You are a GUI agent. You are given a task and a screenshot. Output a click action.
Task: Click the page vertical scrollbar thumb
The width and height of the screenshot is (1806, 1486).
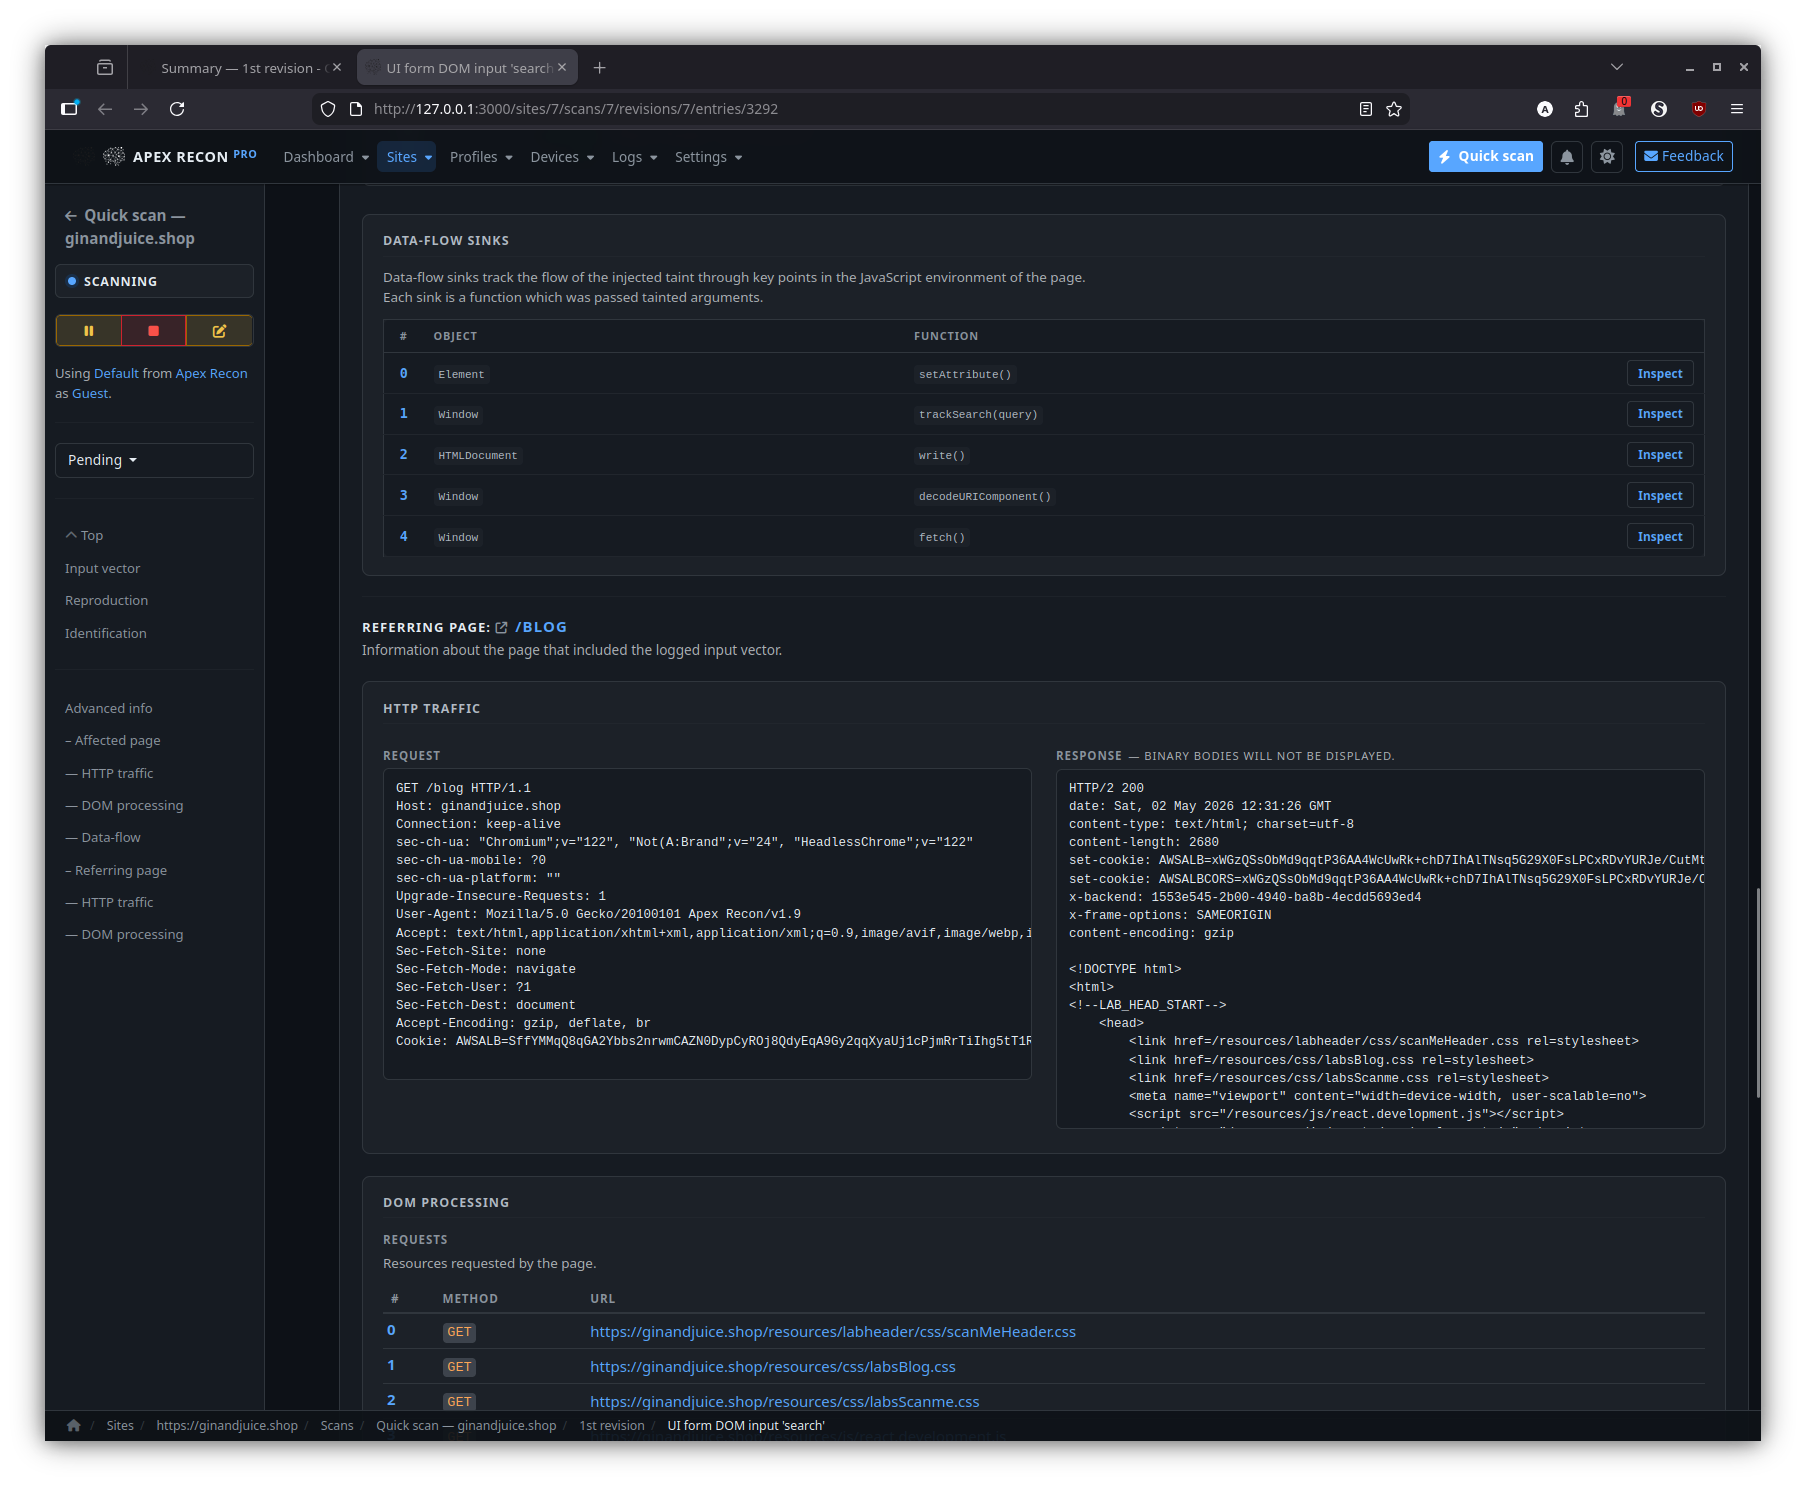1757,993
